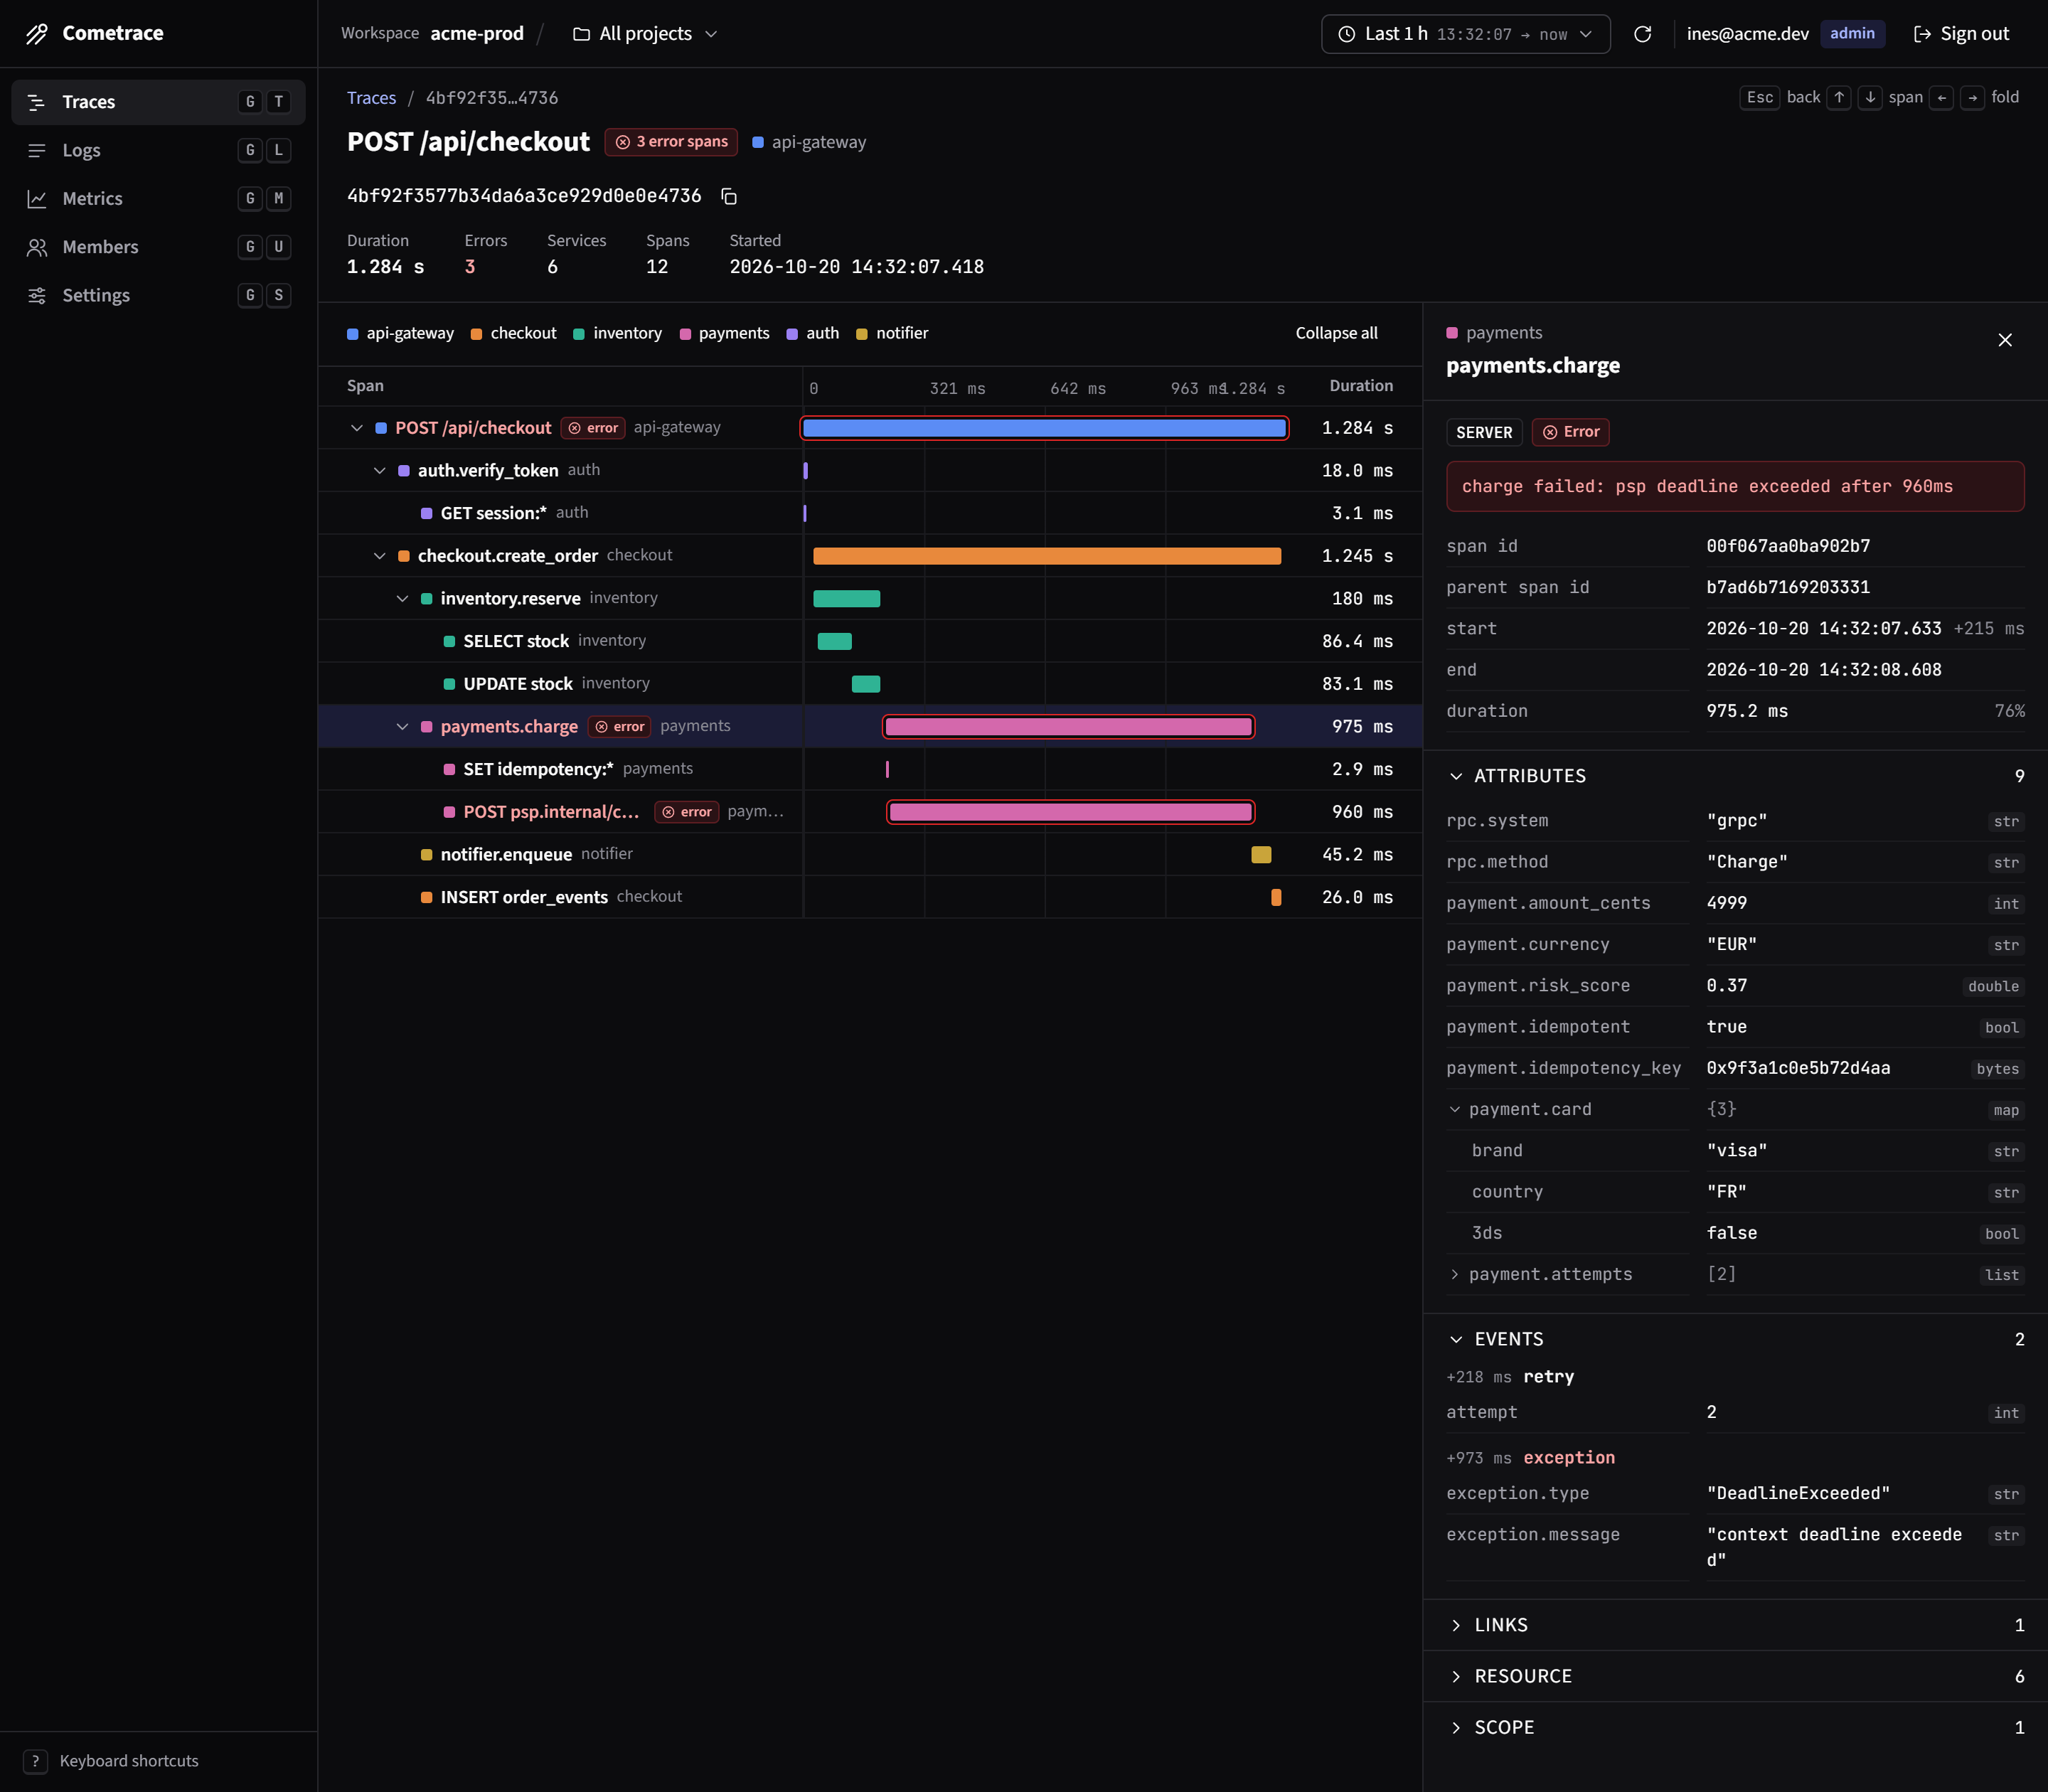Copy the trace ID with copy icon
2048x1792 pixels.
point(729,196)
